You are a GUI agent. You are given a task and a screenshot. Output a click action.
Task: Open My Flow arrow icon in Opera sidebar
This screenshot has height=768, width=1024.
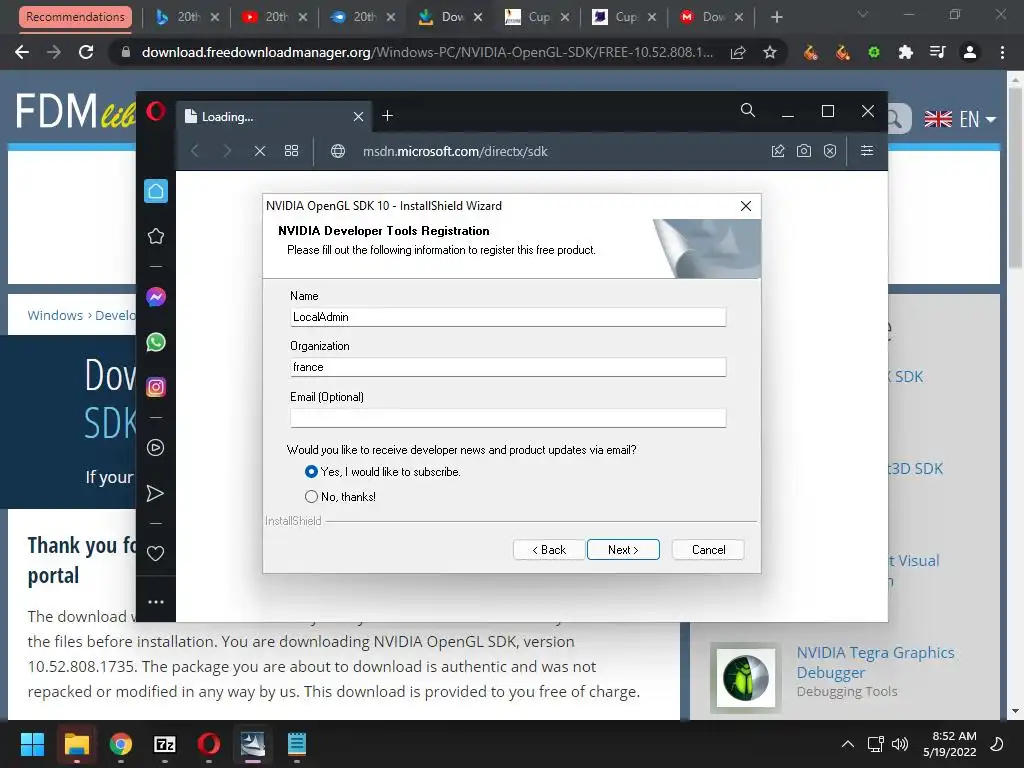155,493
